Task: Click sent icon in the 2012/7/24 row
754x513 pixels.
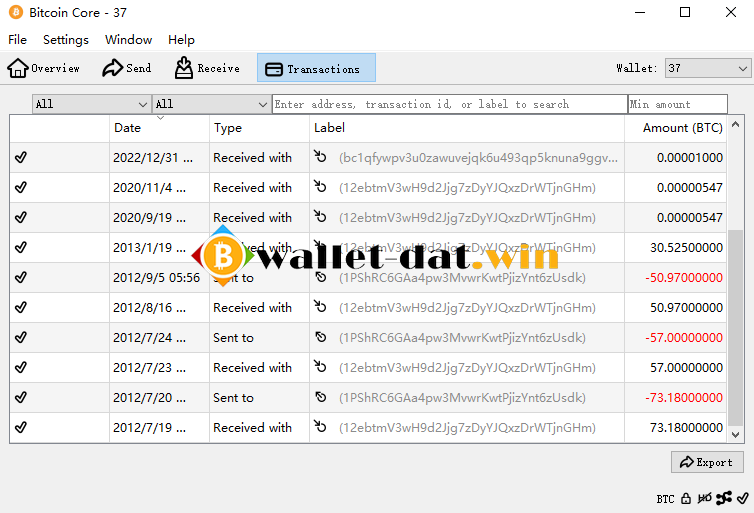Action: 321,338
